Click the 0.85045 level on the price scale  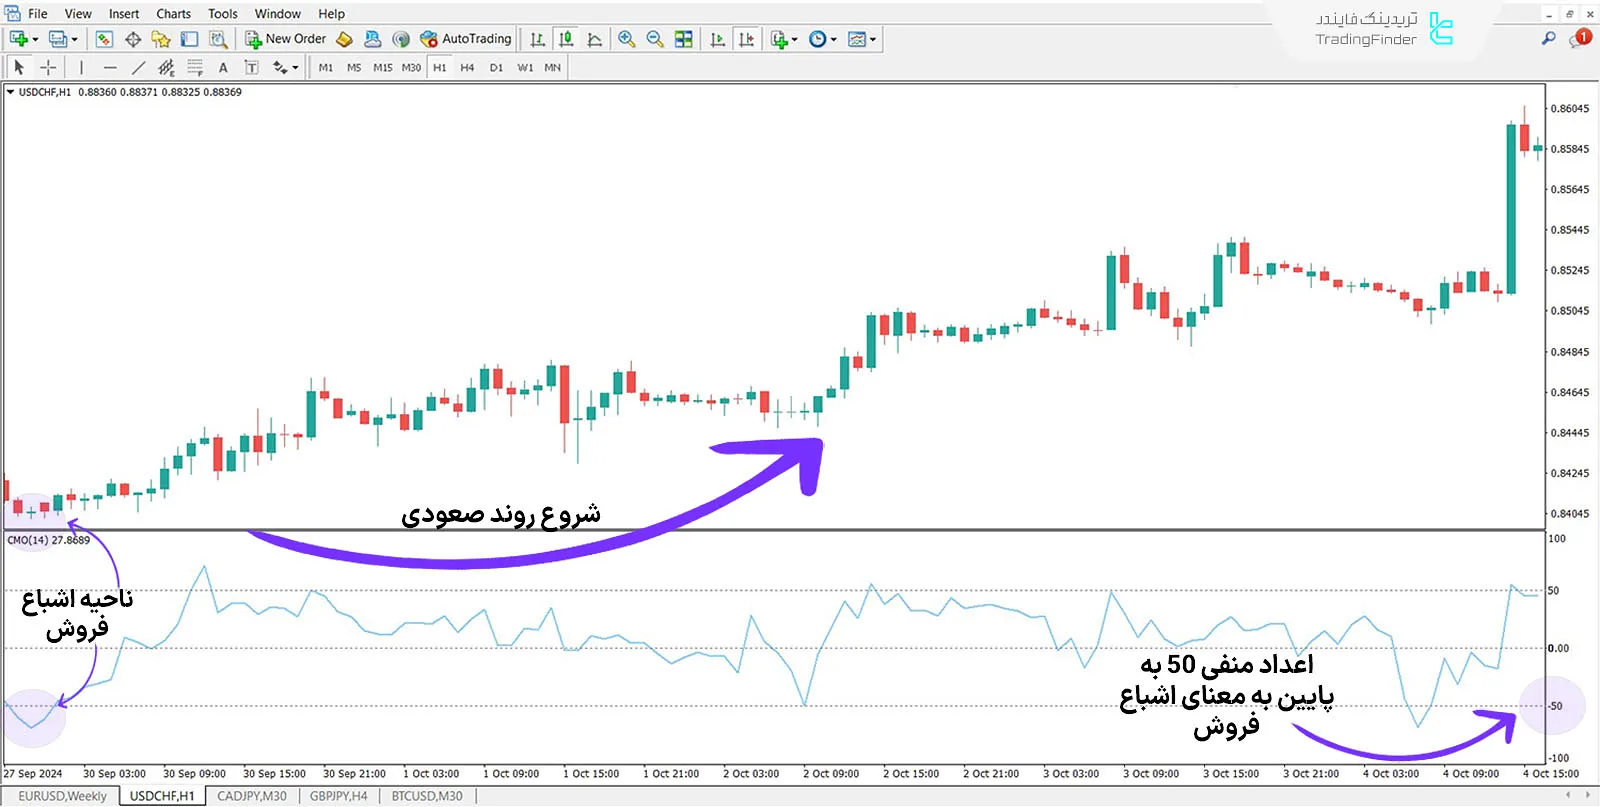point(1568,311)
